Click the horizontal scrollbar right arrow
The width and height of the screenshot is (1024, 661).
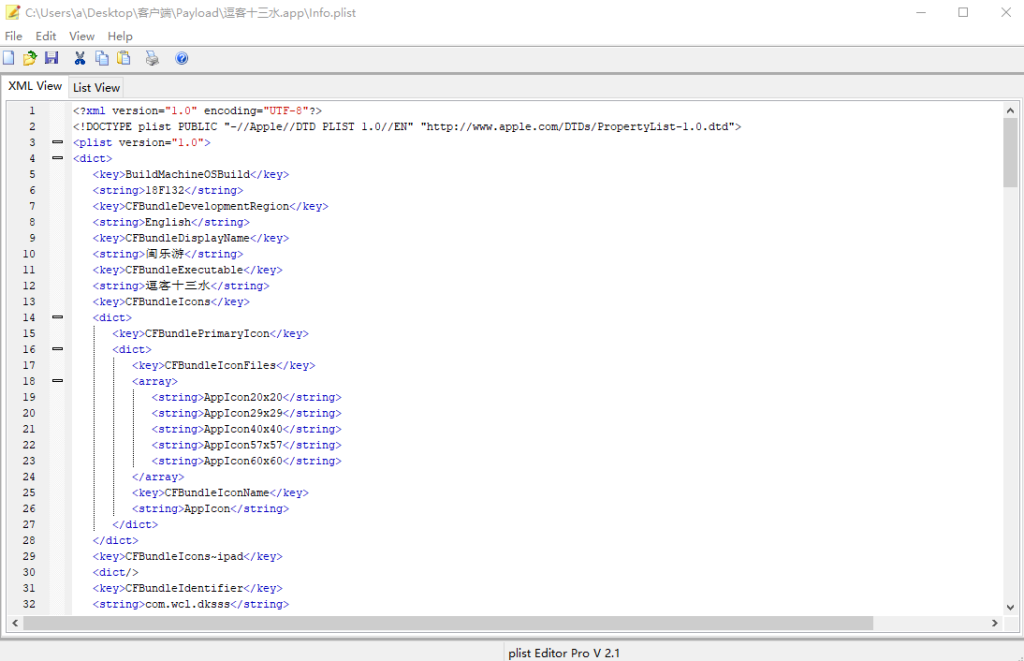click(994, 623)
